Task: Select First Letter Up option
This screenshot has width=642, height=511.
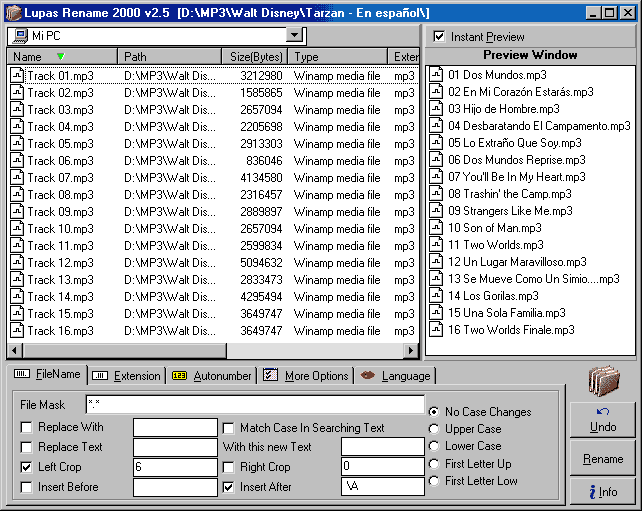Action: pos(434,464)
